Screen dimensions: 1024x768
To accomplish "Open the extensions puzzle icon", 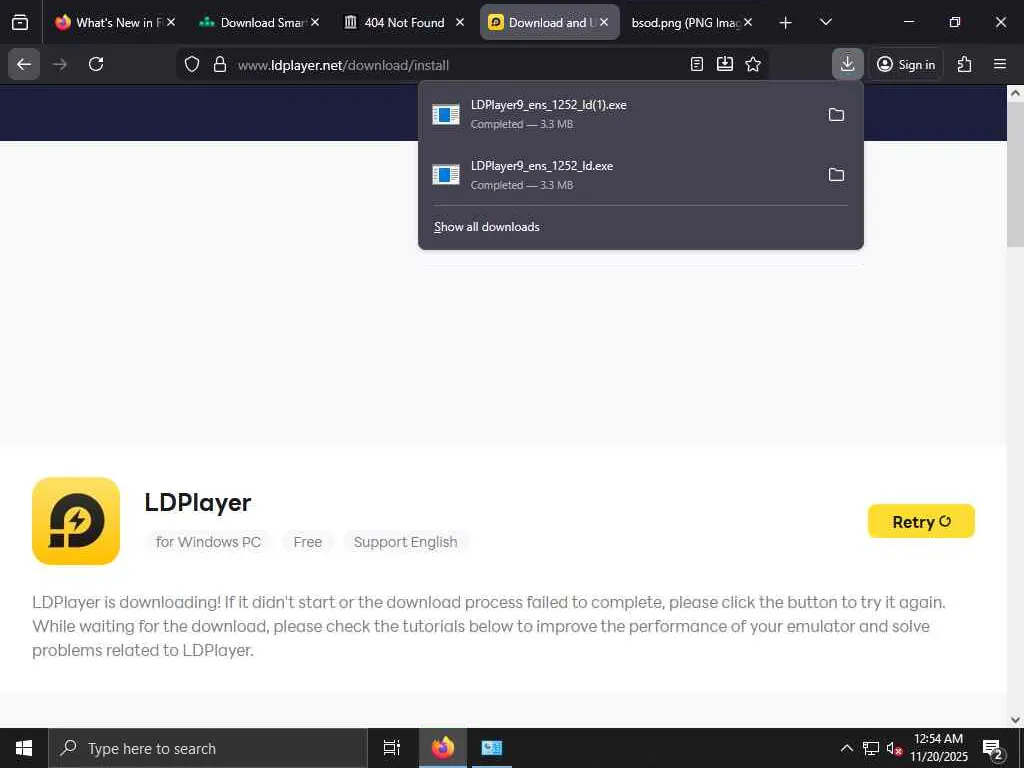I will tap(965, 64).
